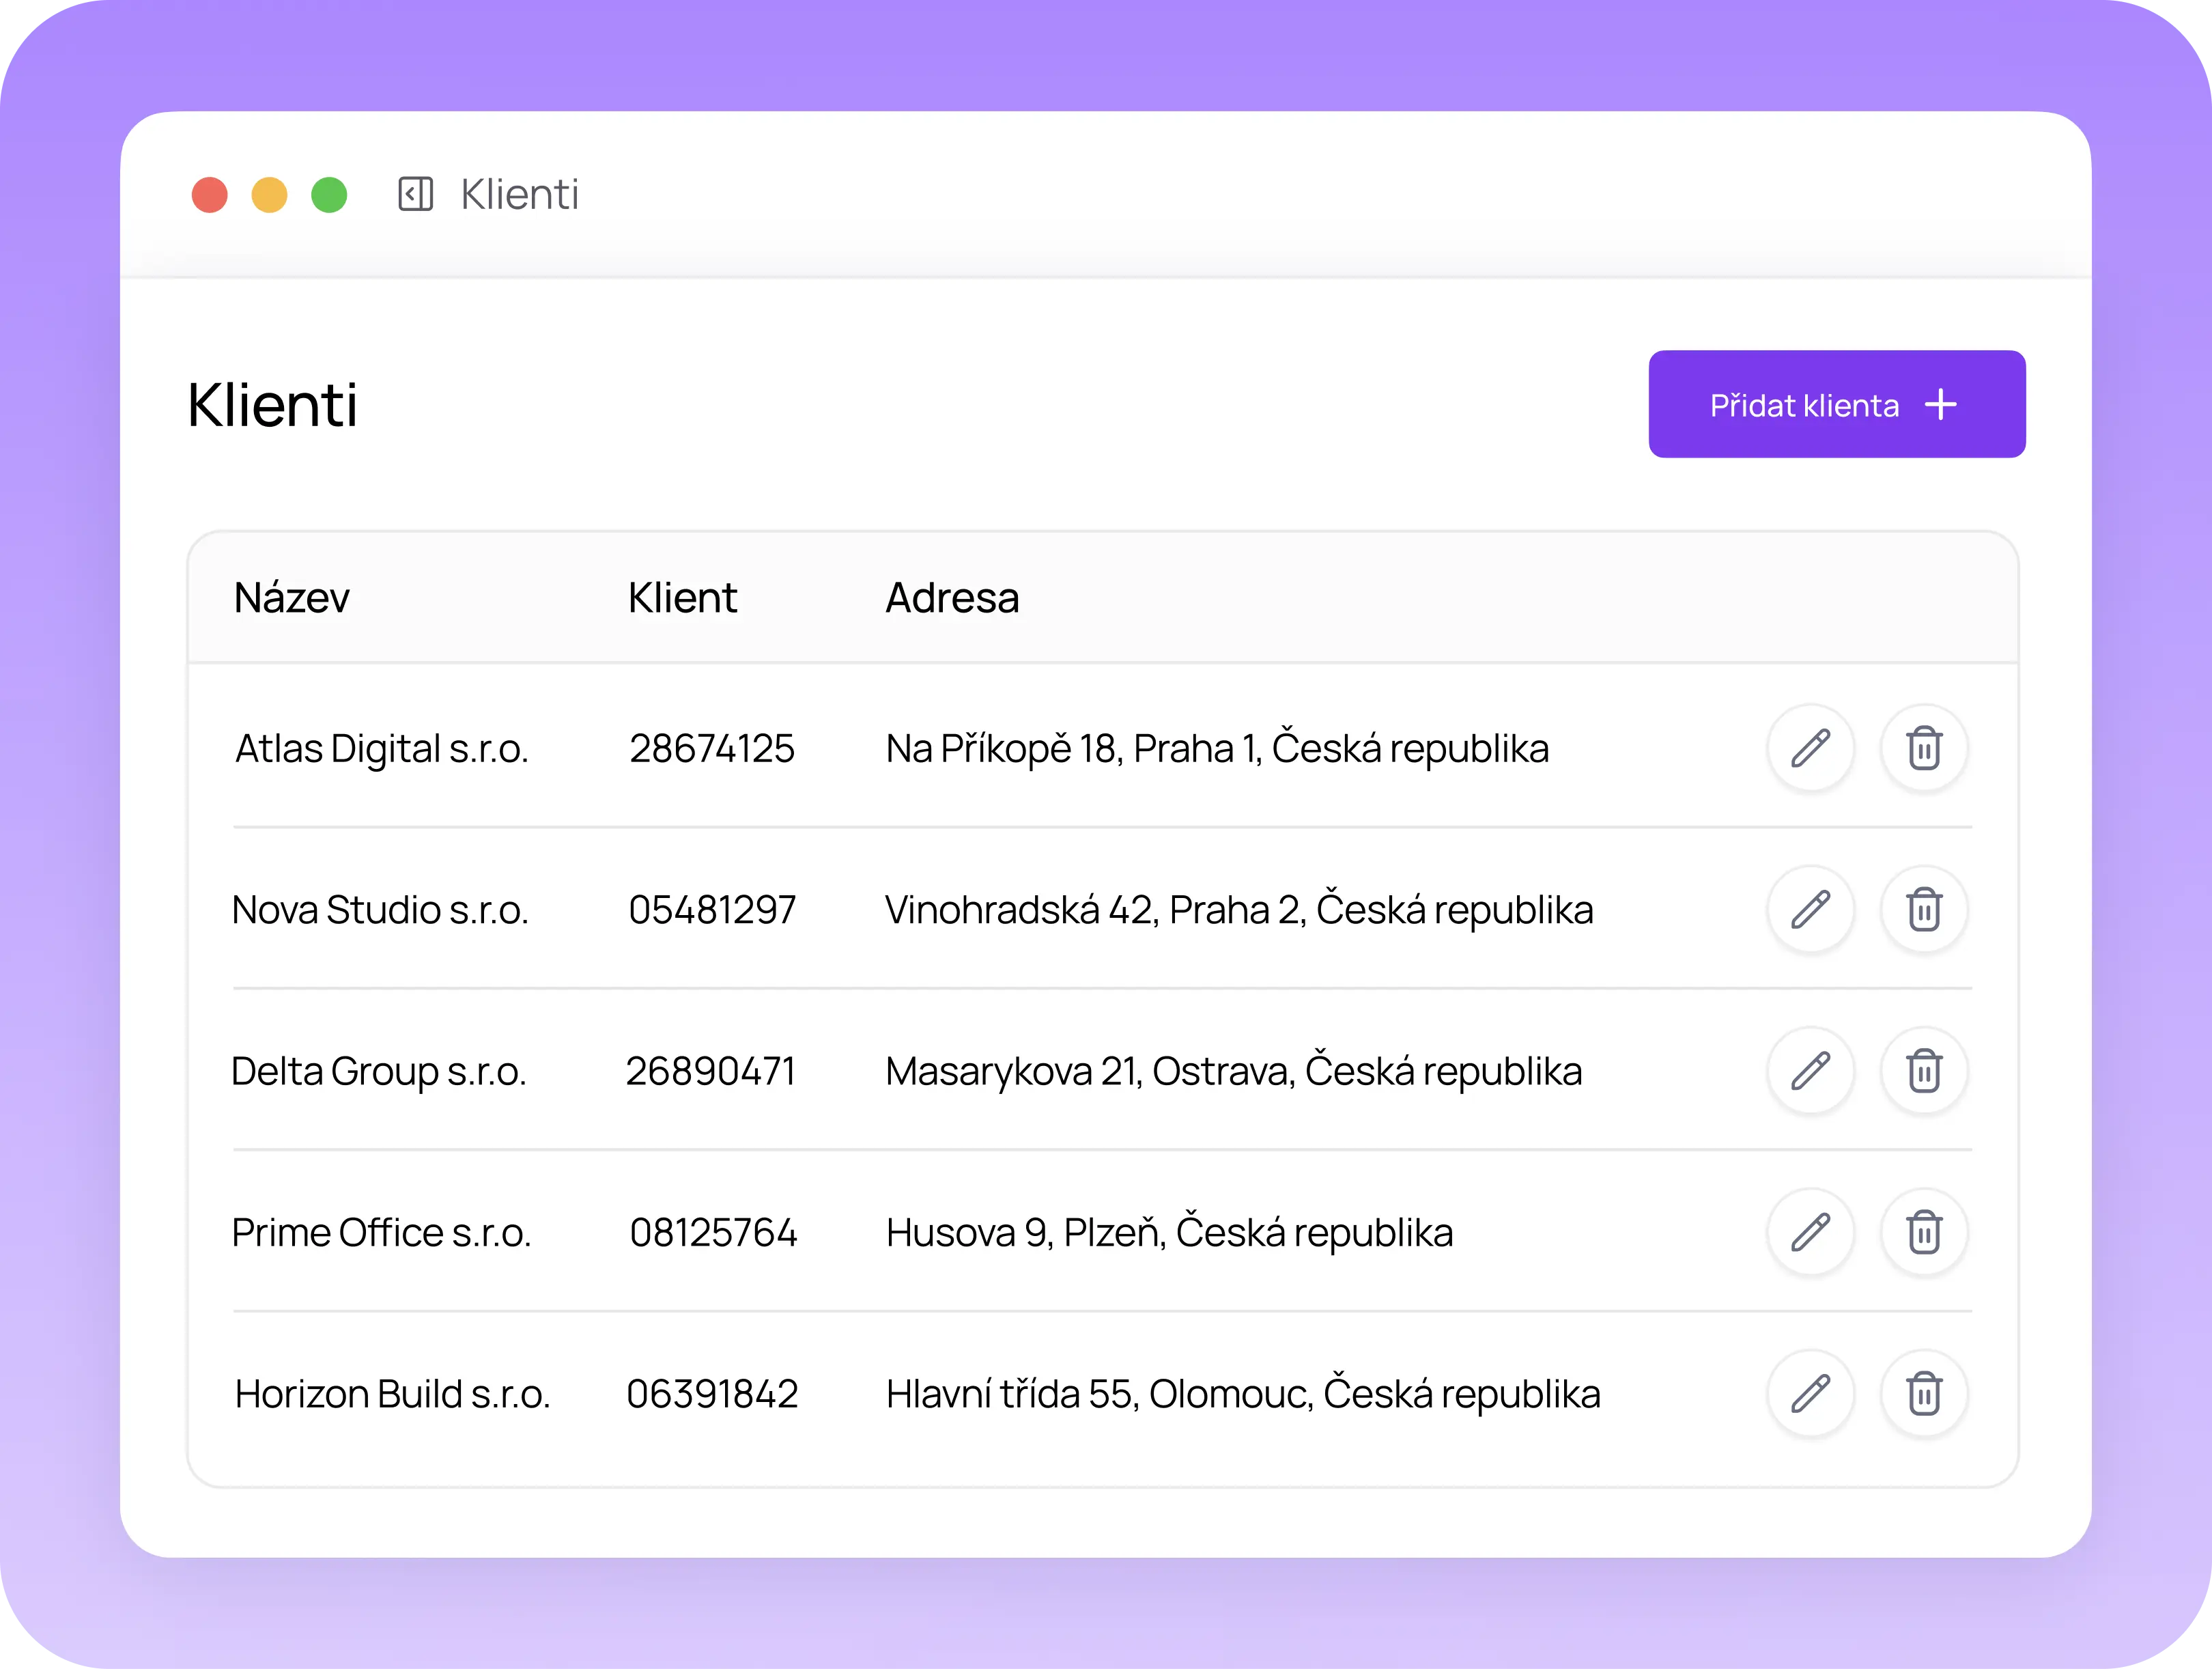Select client number 26890471
Viewport: 2212px width, 1669px height.
point(710,1071)
